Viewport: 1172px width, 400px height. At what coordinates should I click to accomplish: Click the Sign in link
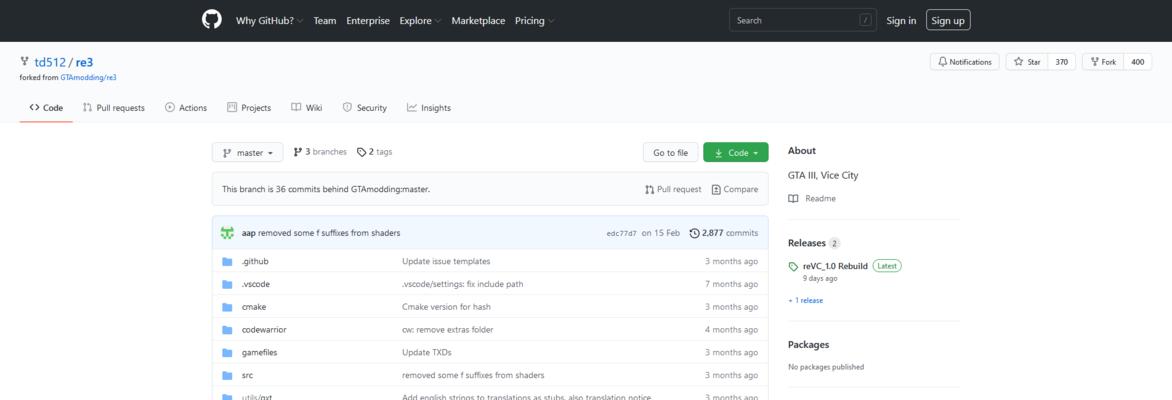901,21
